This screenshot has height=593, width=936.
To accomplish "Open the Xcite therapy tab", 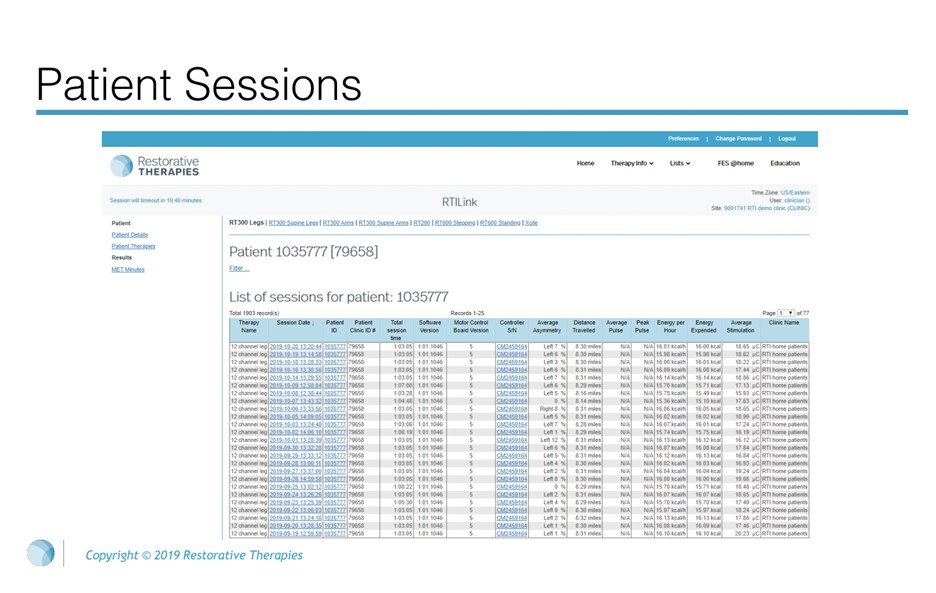I will click(x=531, y=223).
